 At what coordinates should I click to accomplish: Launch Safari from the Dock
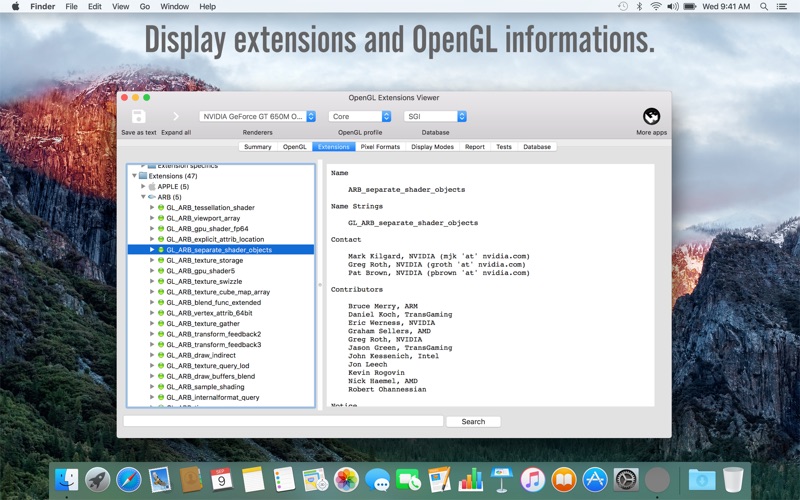click(129, 480)
